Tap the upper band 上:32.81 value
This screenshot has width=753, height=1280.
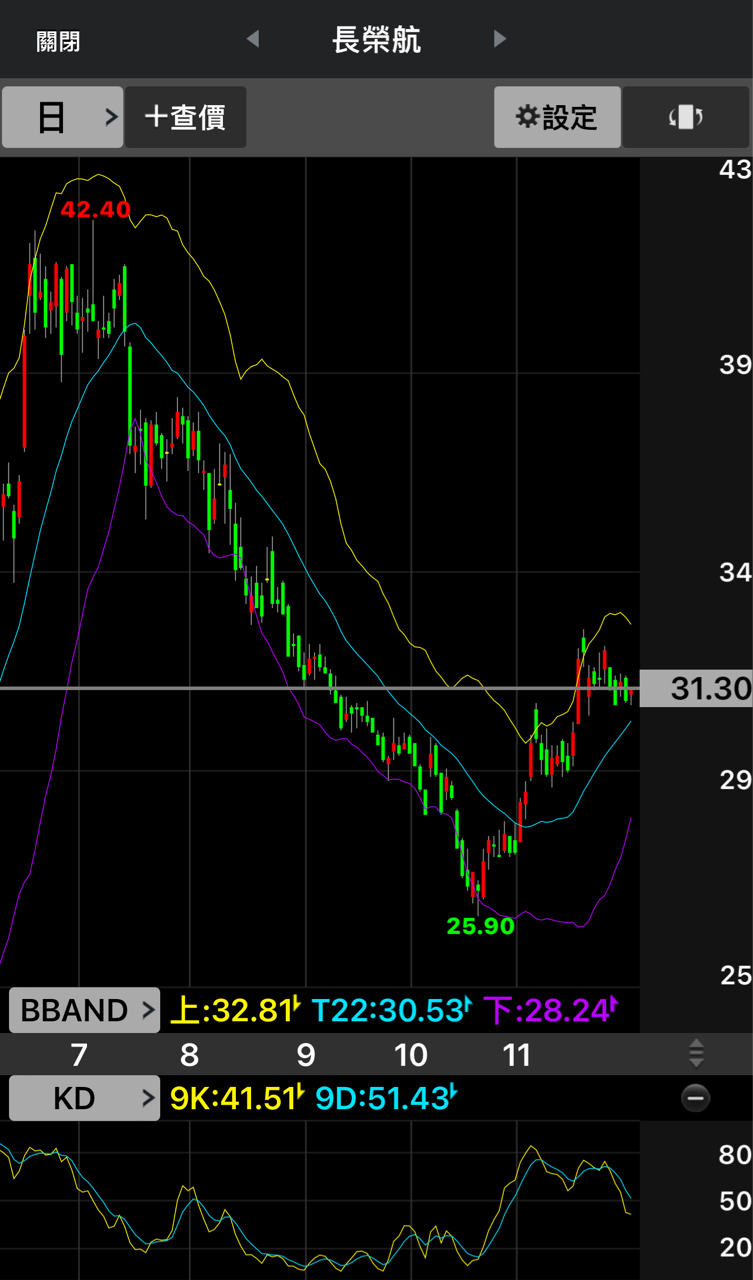(x=235, y=1010)
